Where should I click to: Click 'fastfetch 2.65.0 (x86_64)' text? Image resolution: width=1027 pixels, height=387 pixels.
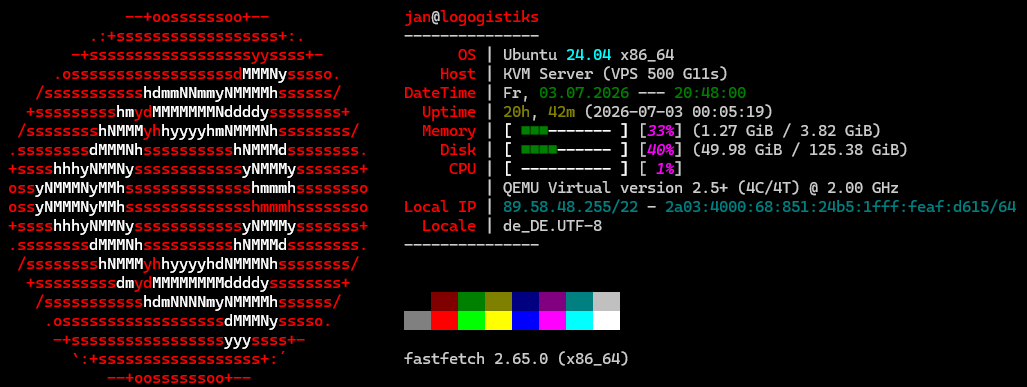(x=517, y=359)
